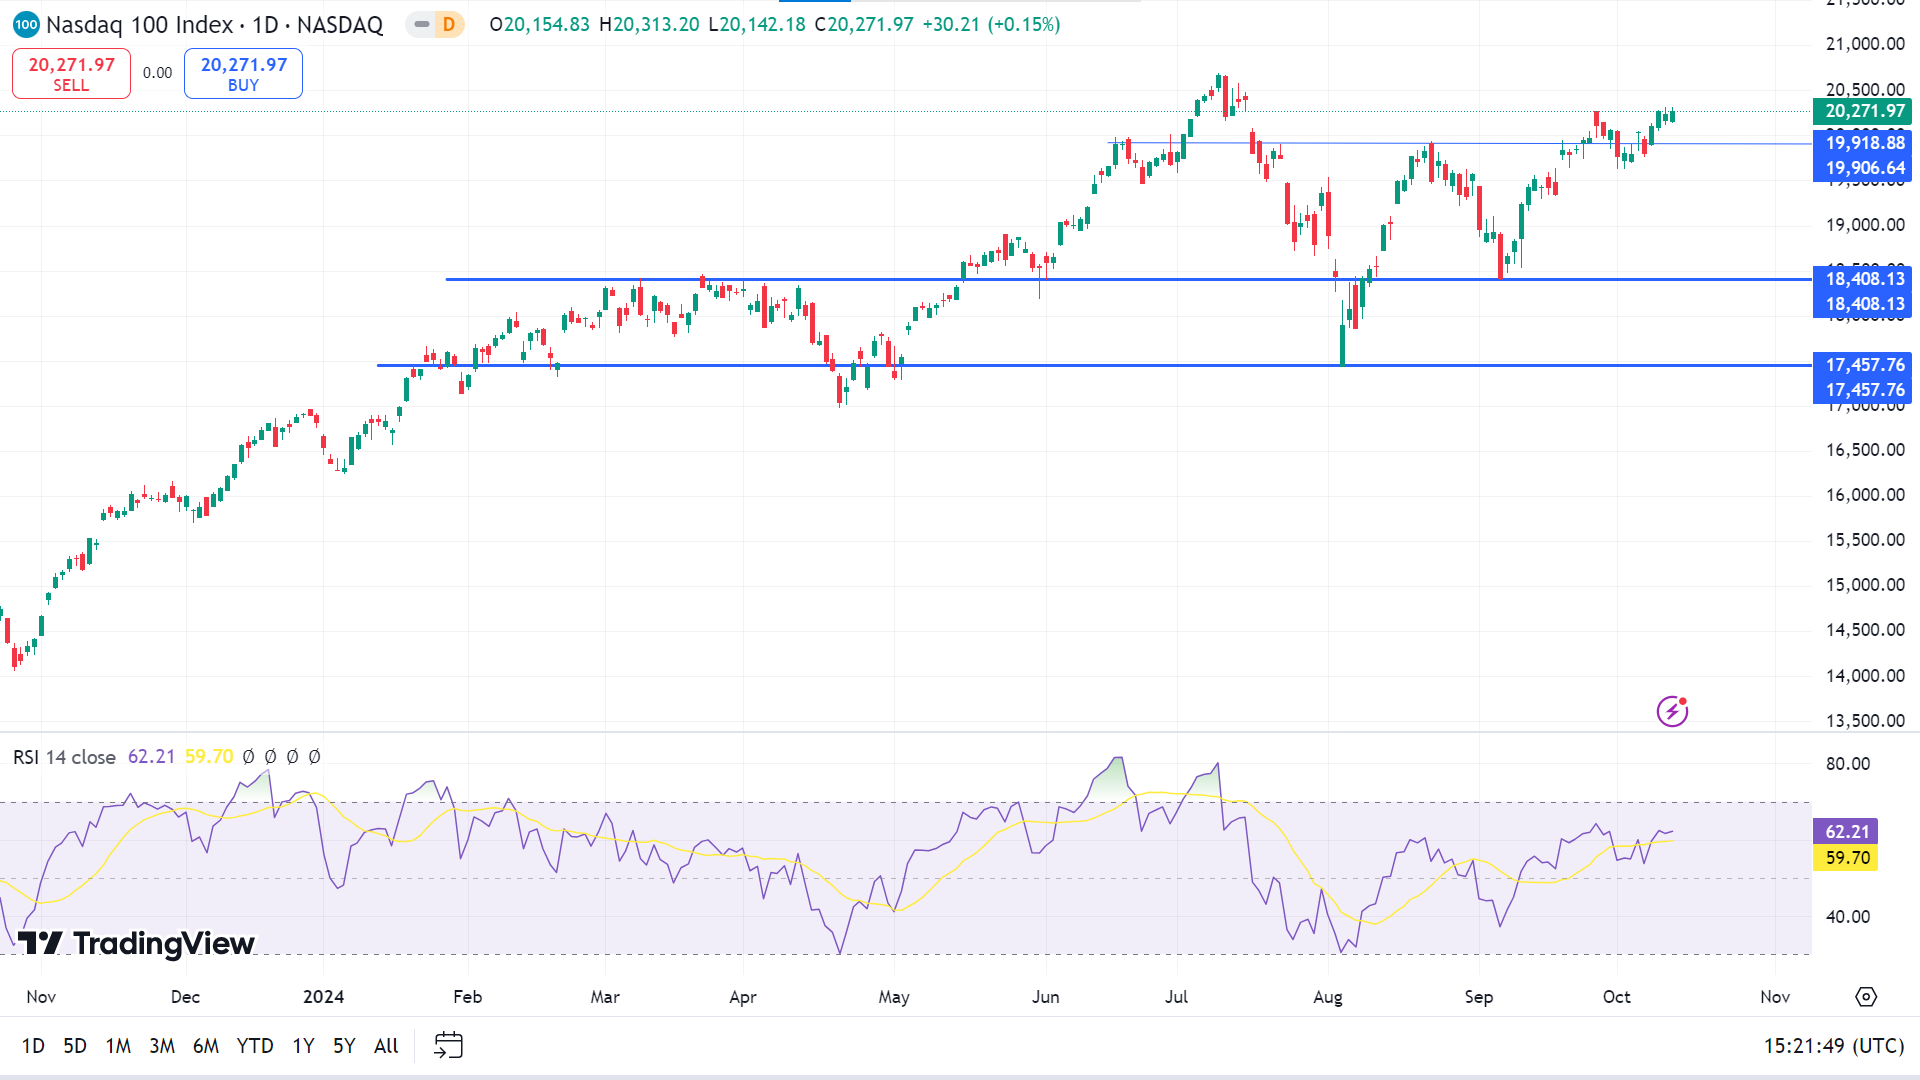This screenshot has height=1080, width=1920.
Task: Select the 1Y time range
Action: [x=303, y=1046]
